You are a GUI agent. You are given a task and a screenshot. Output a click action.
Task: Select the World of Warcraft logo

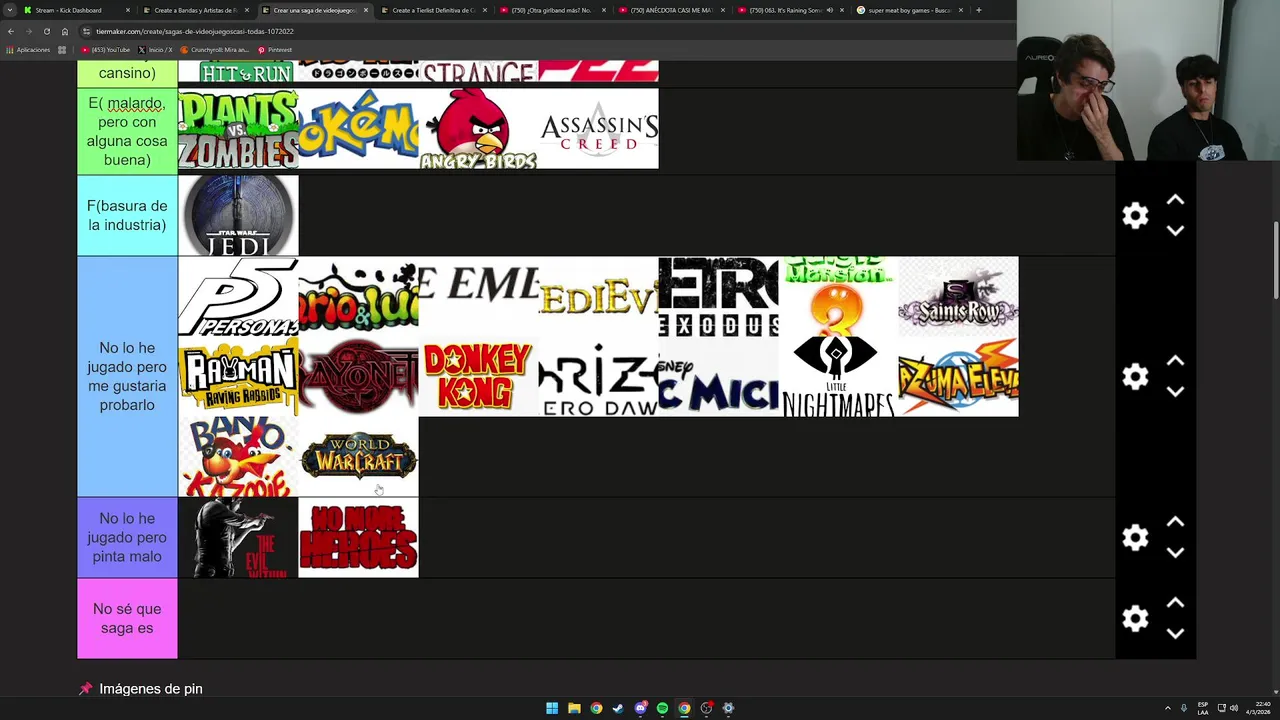pos(358,457)
